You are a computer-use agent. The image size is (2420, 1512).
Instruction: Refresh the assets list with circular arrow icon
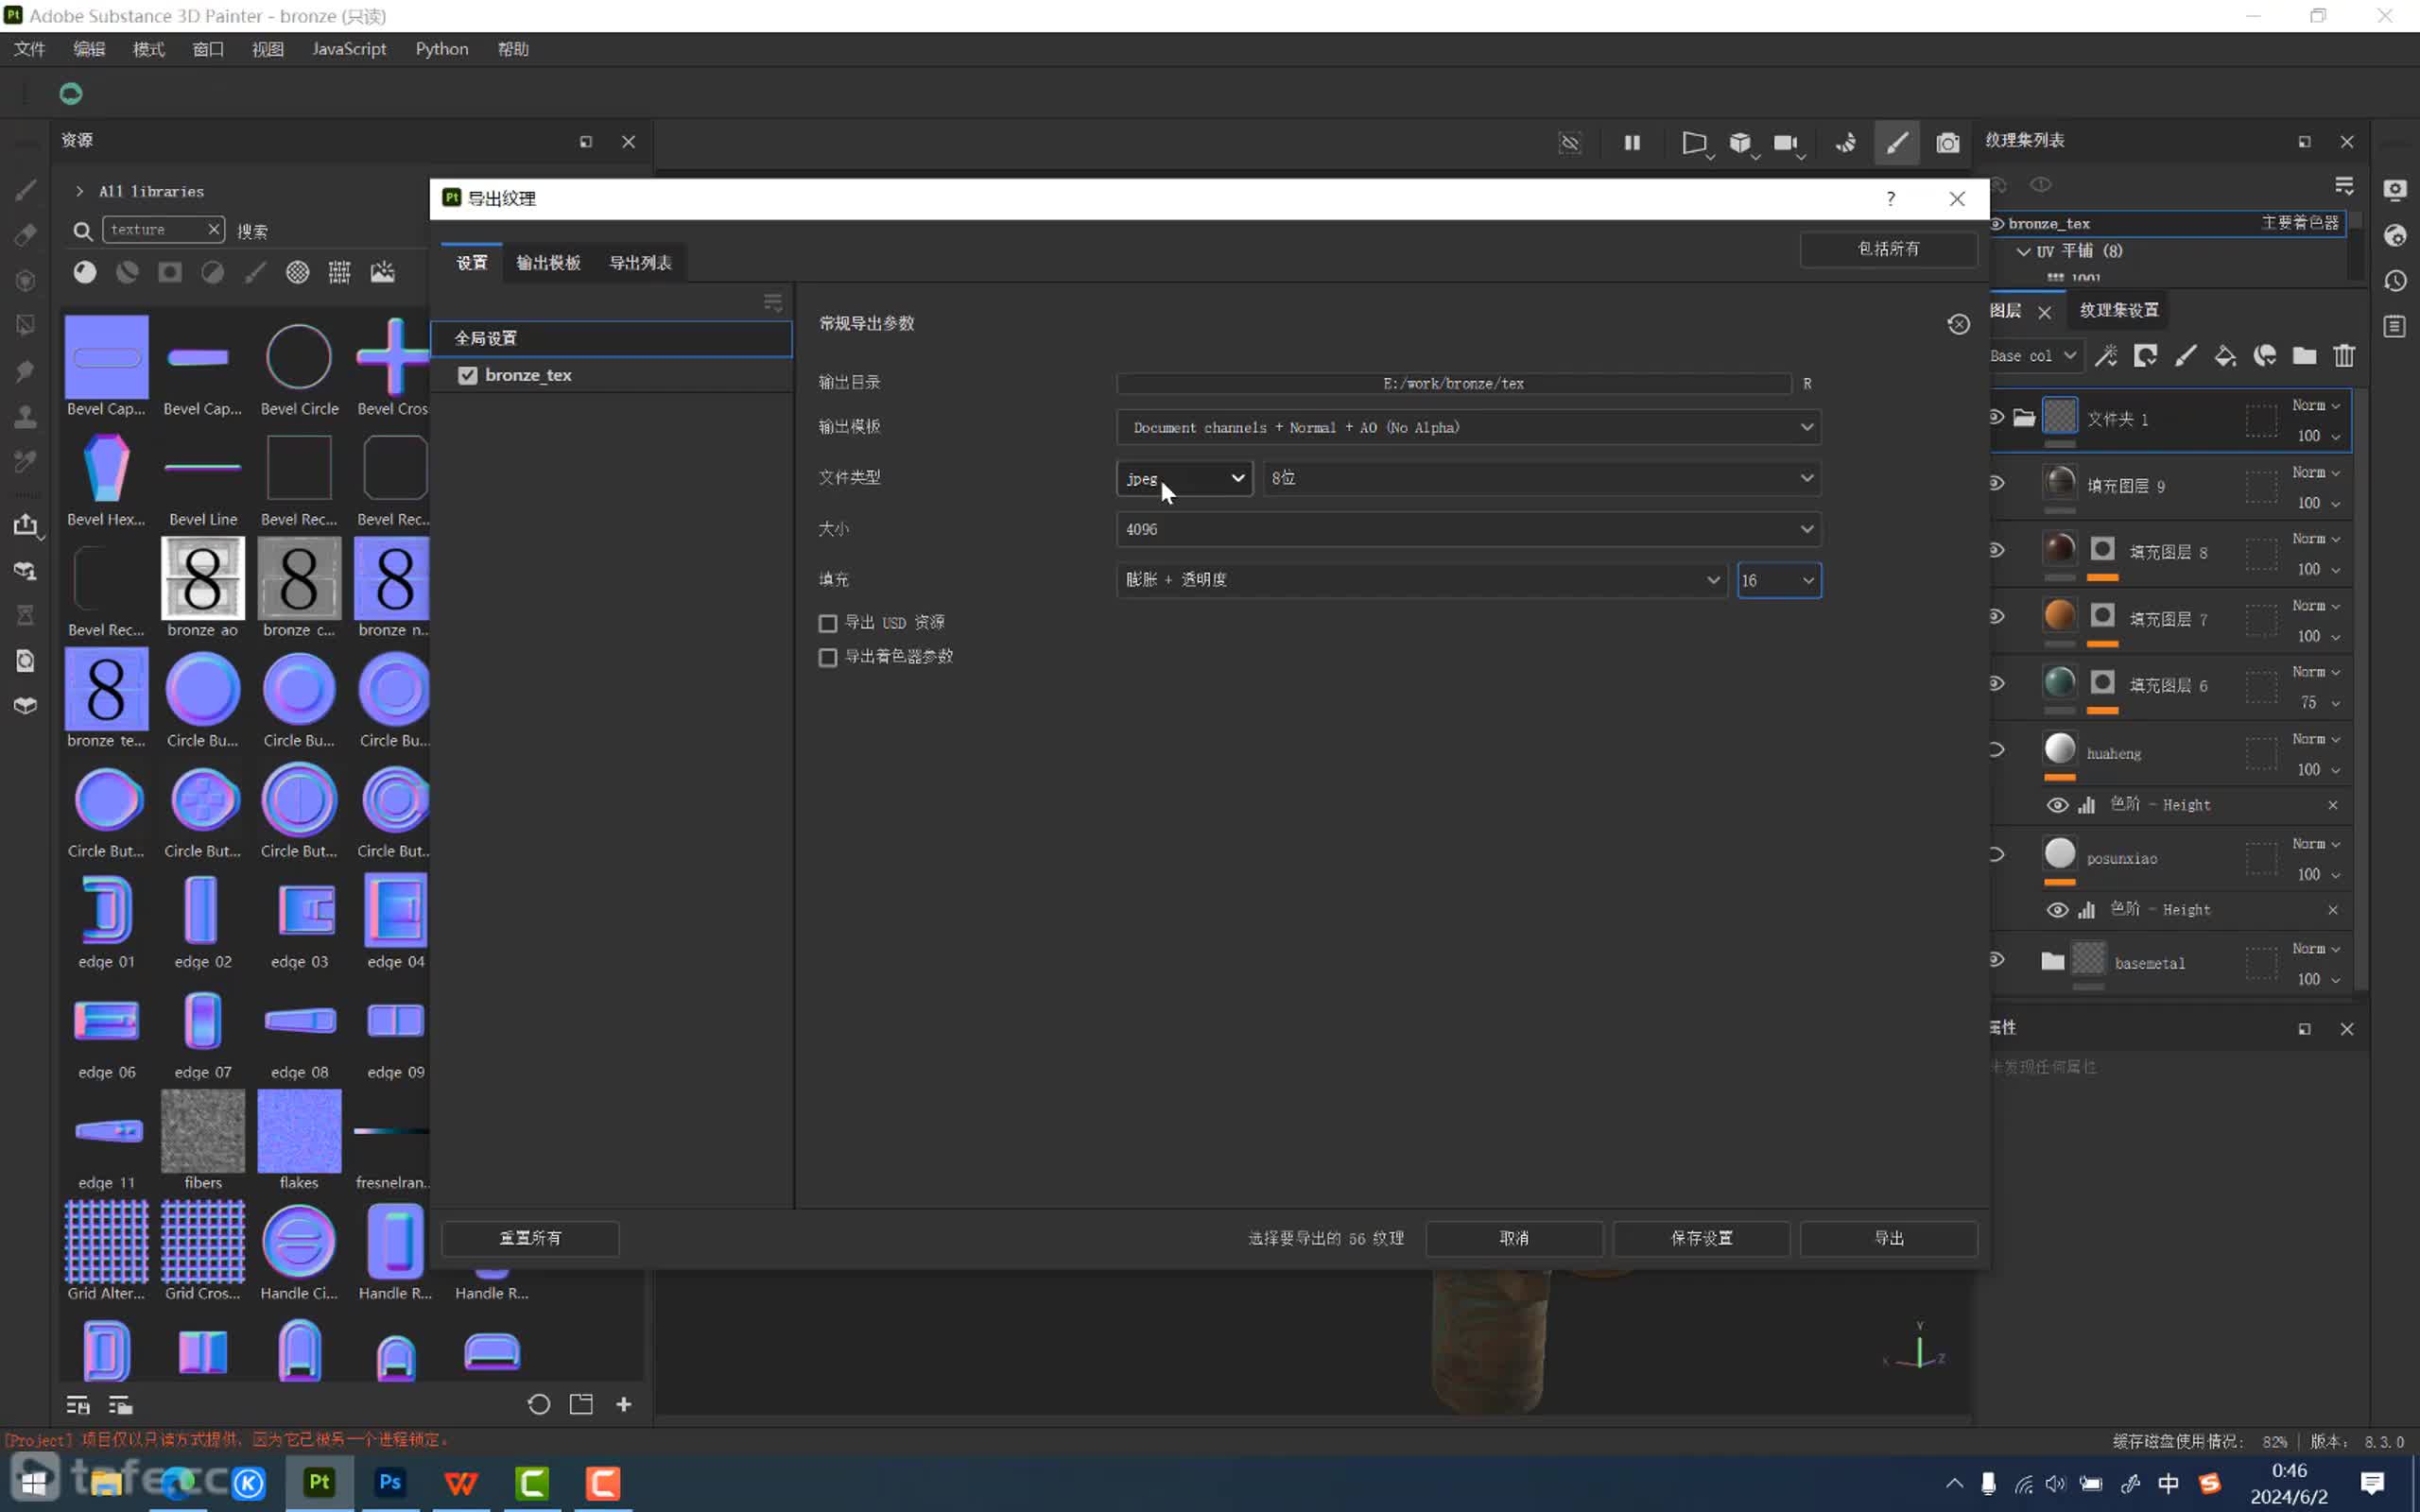[x=538, y=1404]
